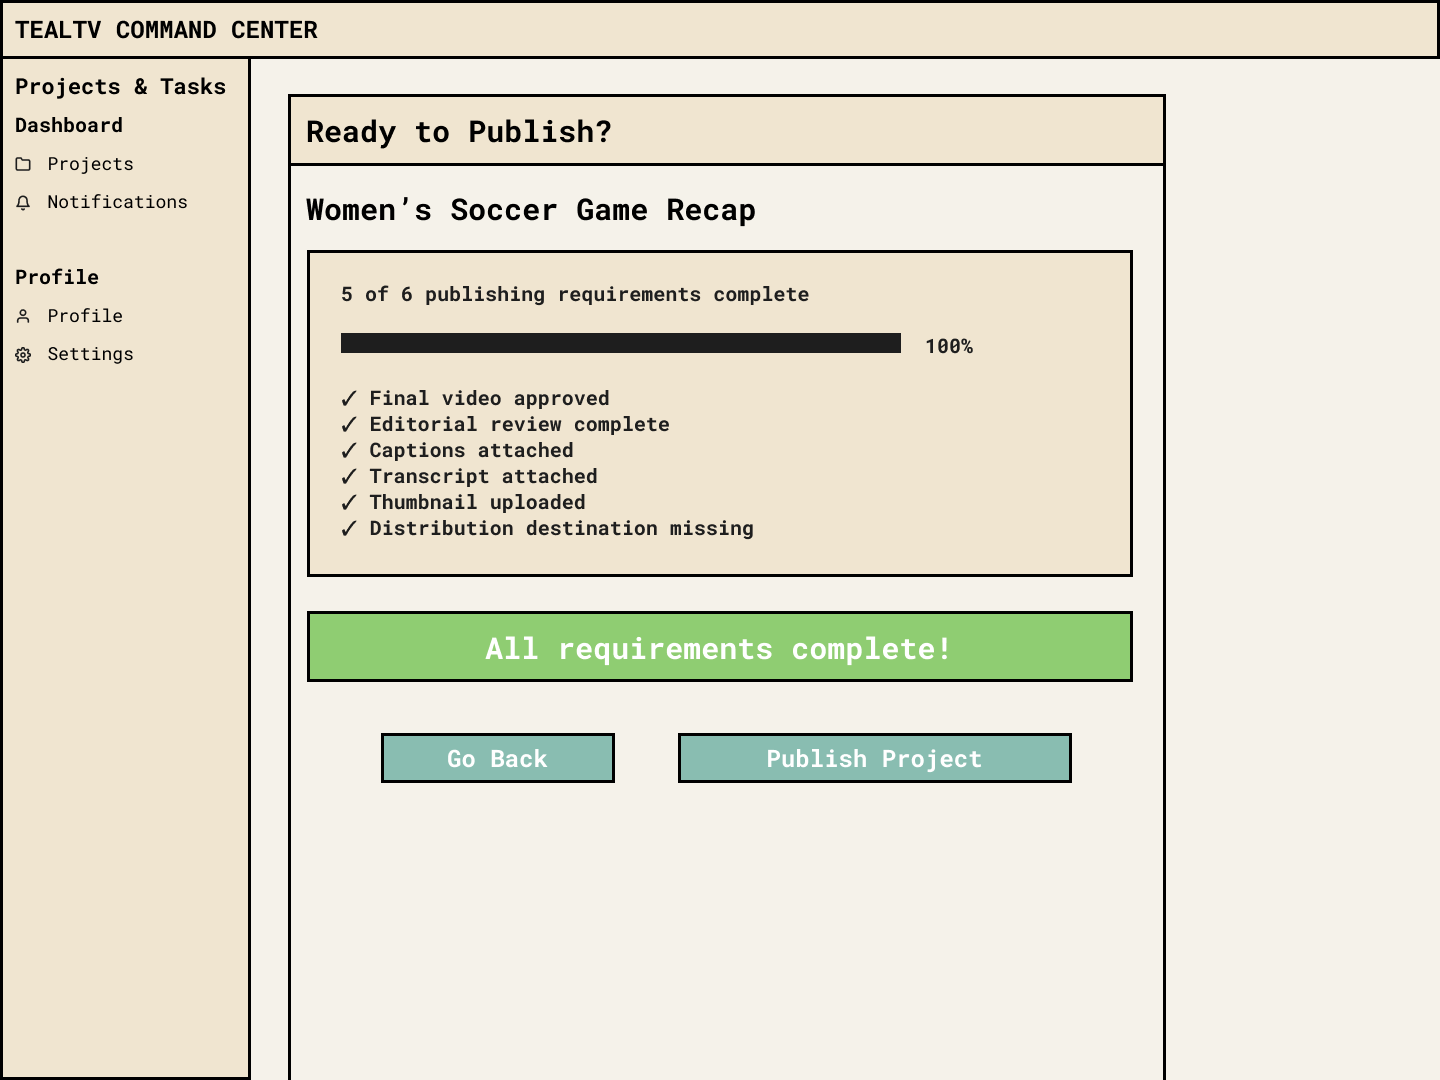Click the Projects folder icon
This screenshot has height=1080, width=1440.
pyautogui.click(x=23, y=164)
